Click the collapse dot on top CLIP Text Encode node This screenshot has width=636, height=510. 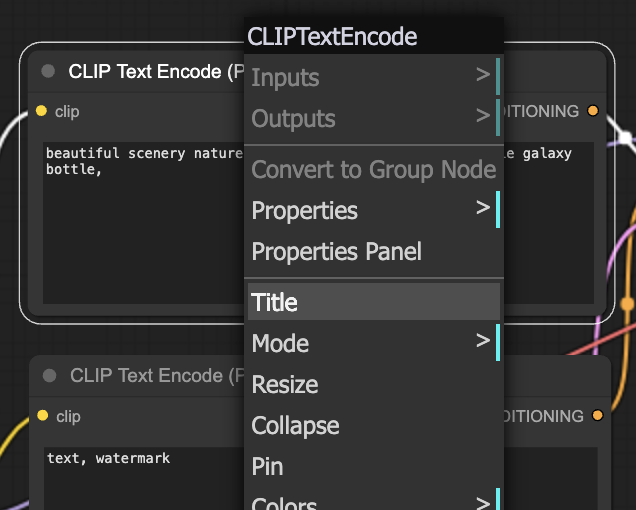[x=48, y=71]
